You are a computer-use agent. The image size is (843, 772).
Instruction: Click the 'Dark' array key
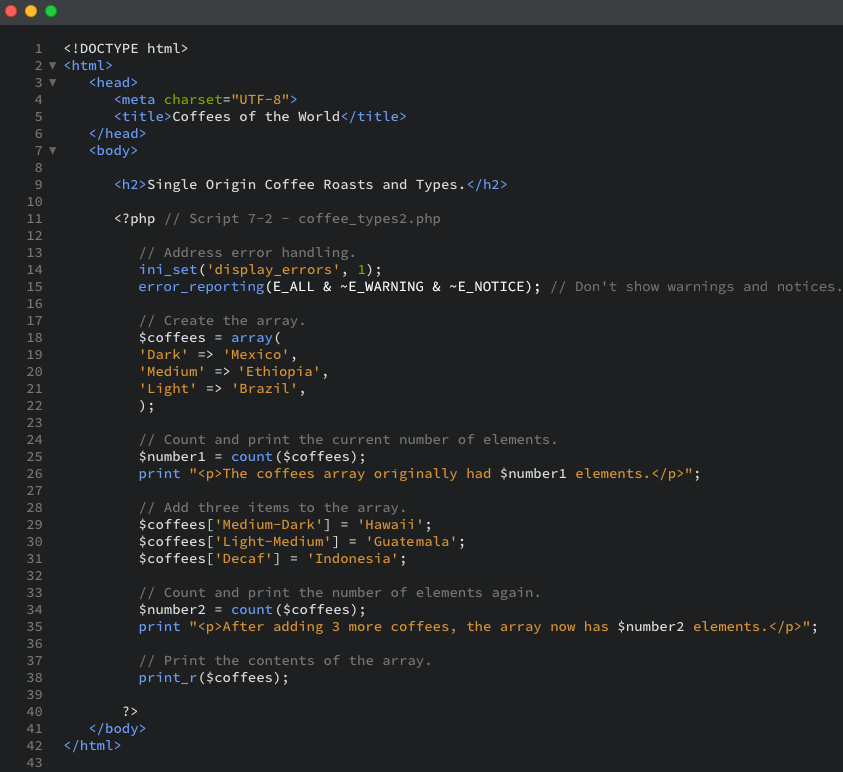pos(163,355)
